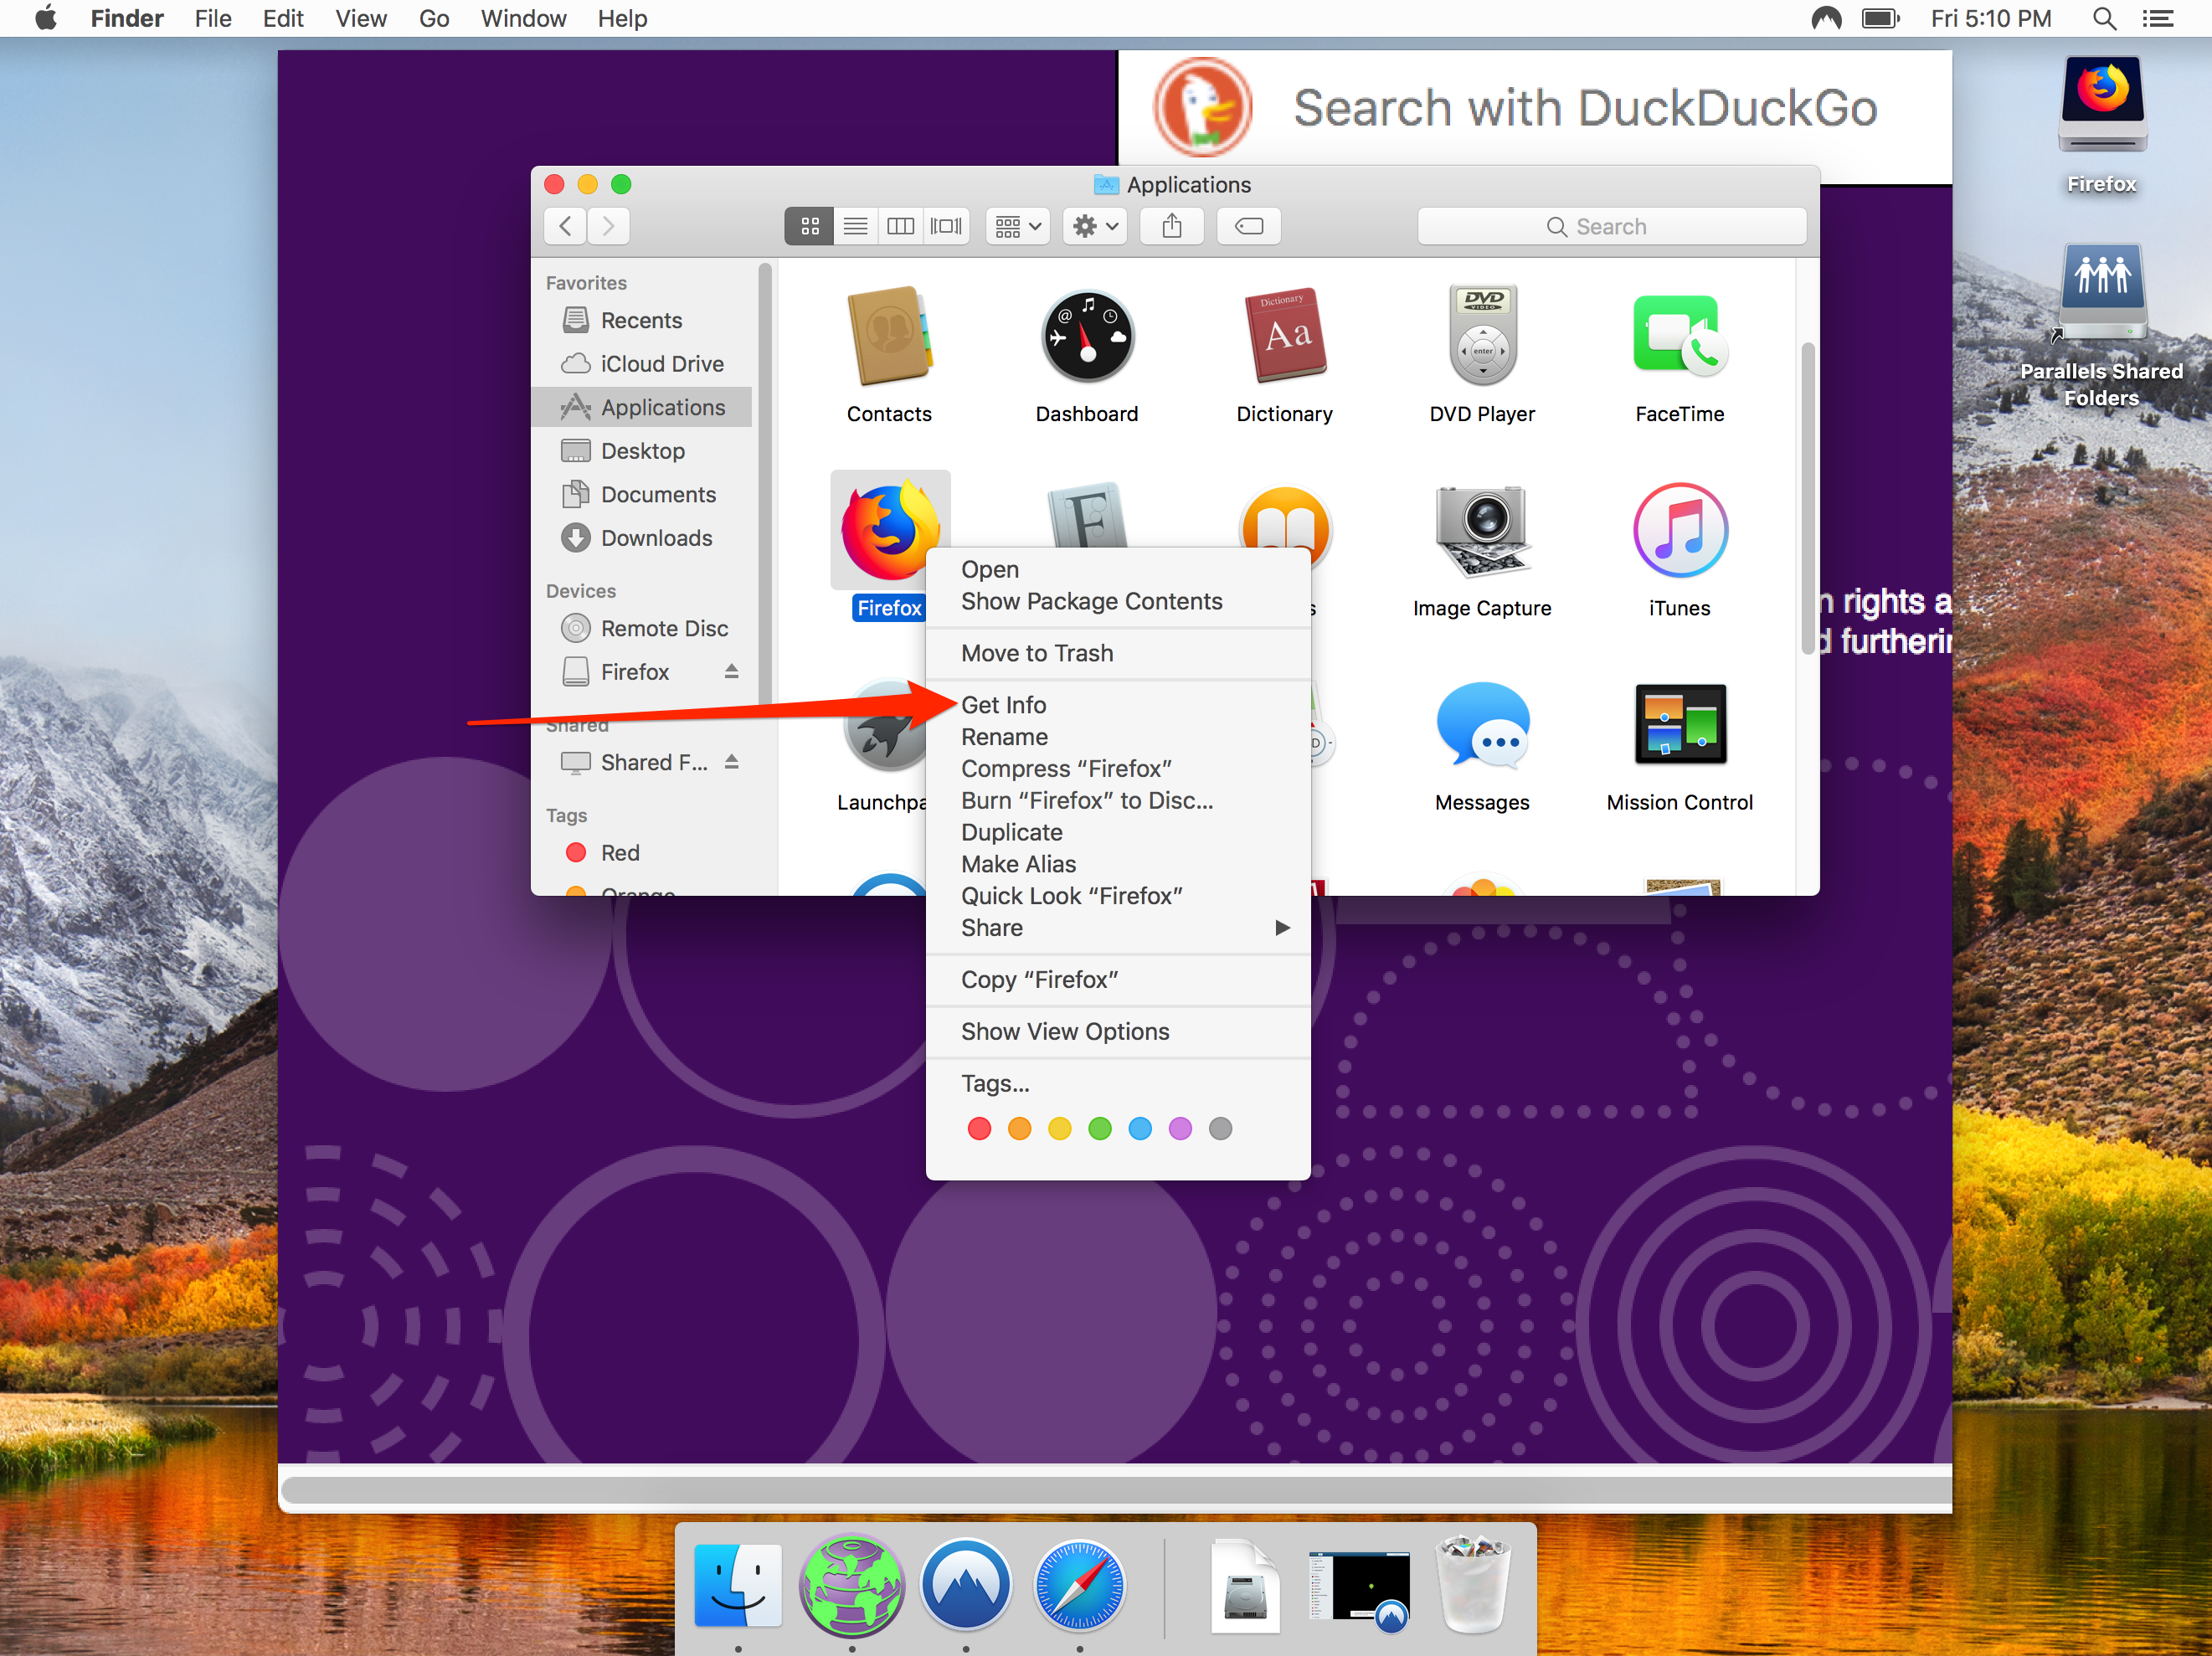2212x1656 pixels.
Task: Open Parallels Shared Folders desktop icon
Action: click(2102, 292)
